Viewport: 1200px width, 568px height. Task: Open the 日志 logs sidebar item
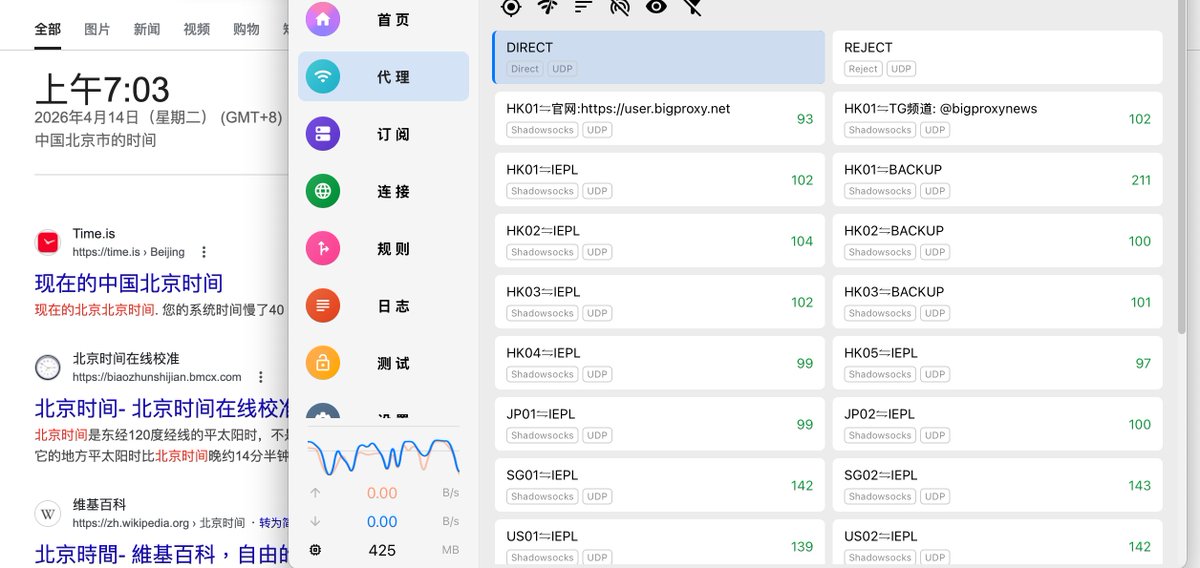pos(383,306)
